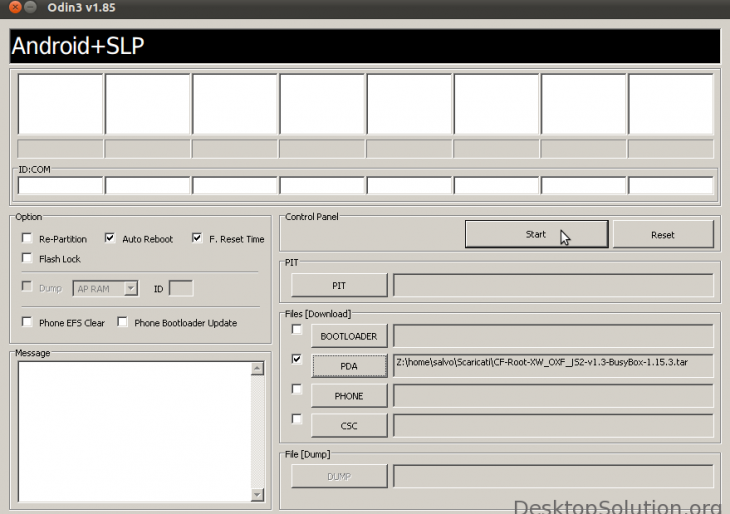Screen dimensions: 730x514
Task: Click the Start button
Action: (536, 235)
